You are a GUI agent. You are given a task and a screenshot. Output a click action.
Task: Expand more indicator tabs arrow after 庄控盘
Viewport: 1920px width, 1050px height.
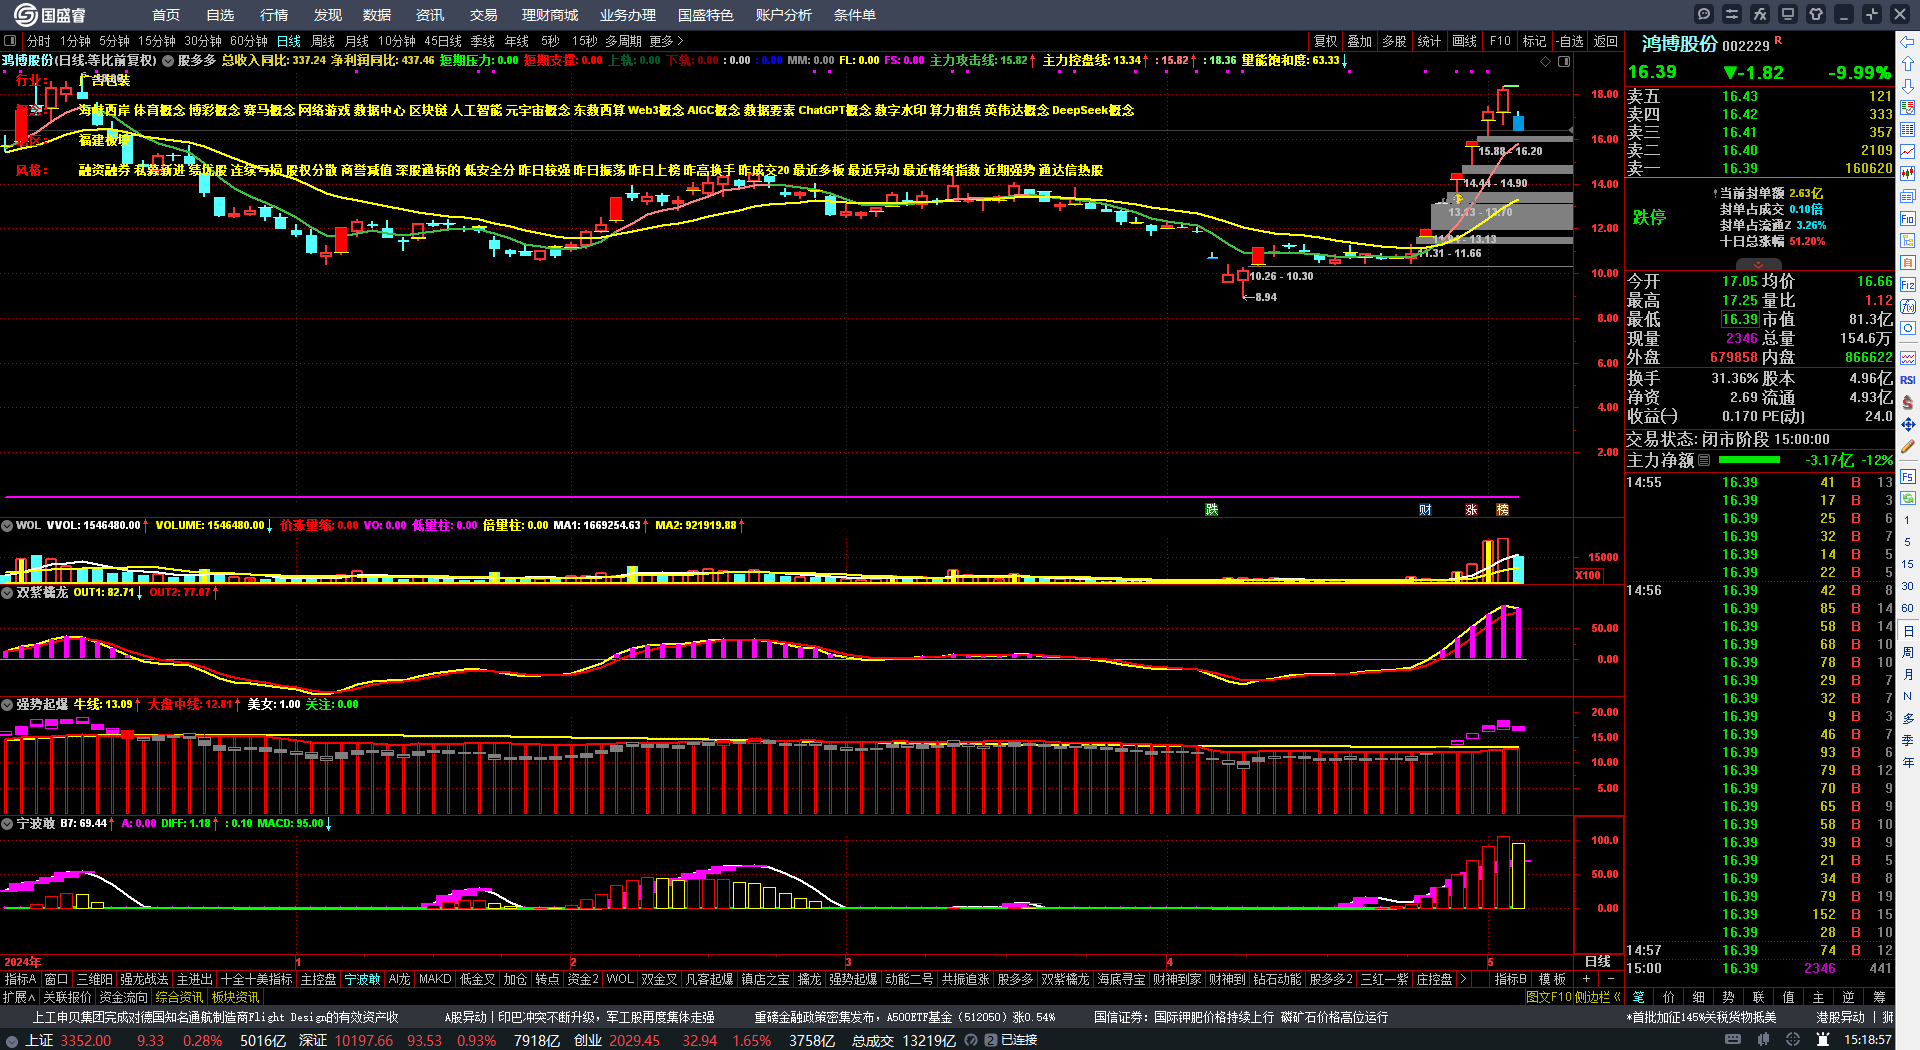pos(1464,979)
